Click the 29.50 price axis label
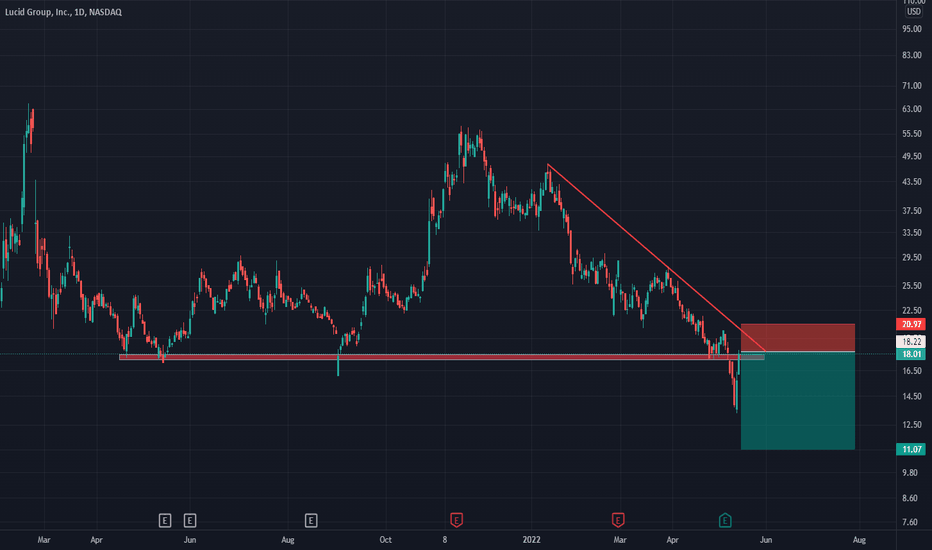 click(912, 257)
